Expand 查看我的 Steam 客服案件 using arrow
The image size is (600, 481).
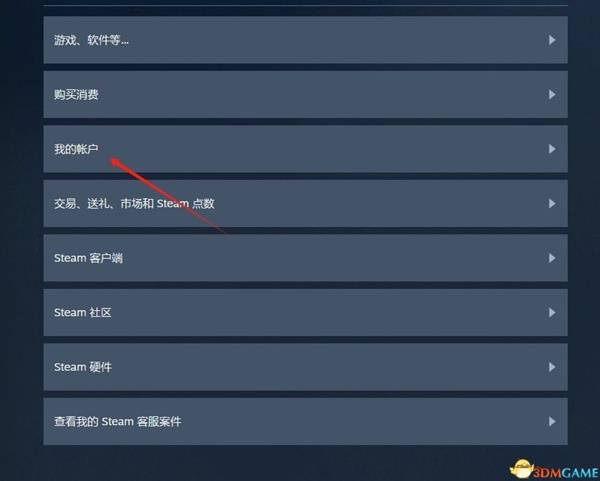click(x=552, y=421)
